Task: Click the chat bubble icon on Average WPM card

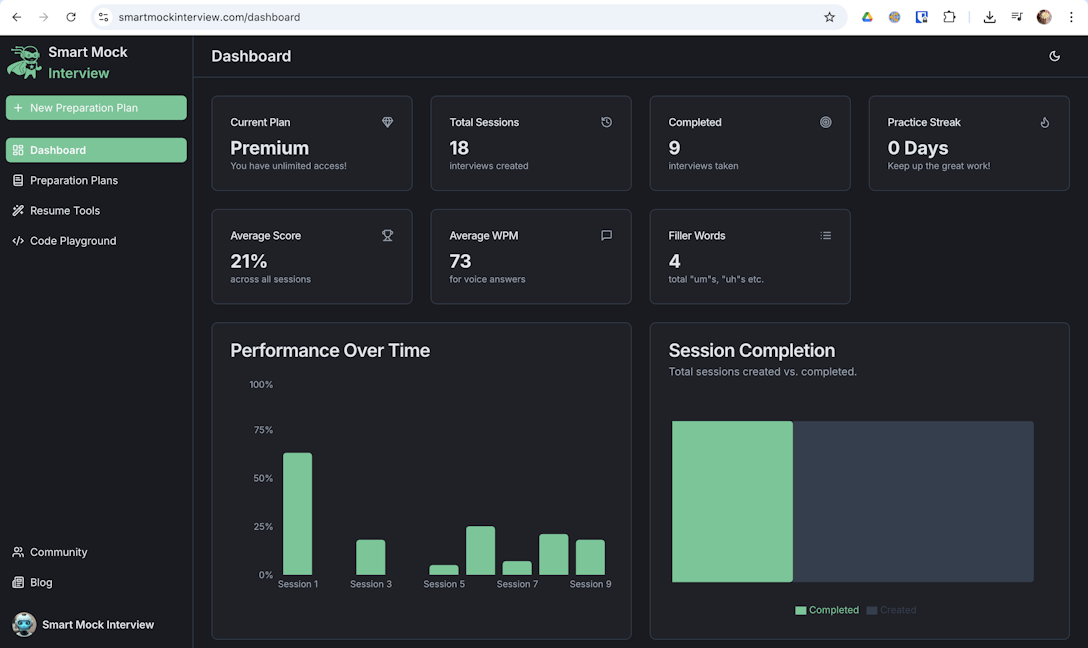Action: [x=606, y=236]
